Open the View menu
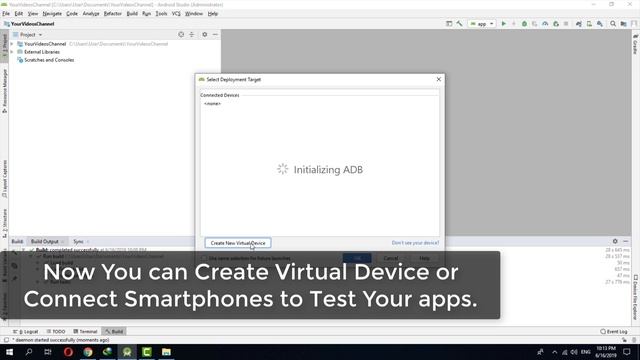Image resolution: width=640 pixels, height=360 pixels. 33,13
